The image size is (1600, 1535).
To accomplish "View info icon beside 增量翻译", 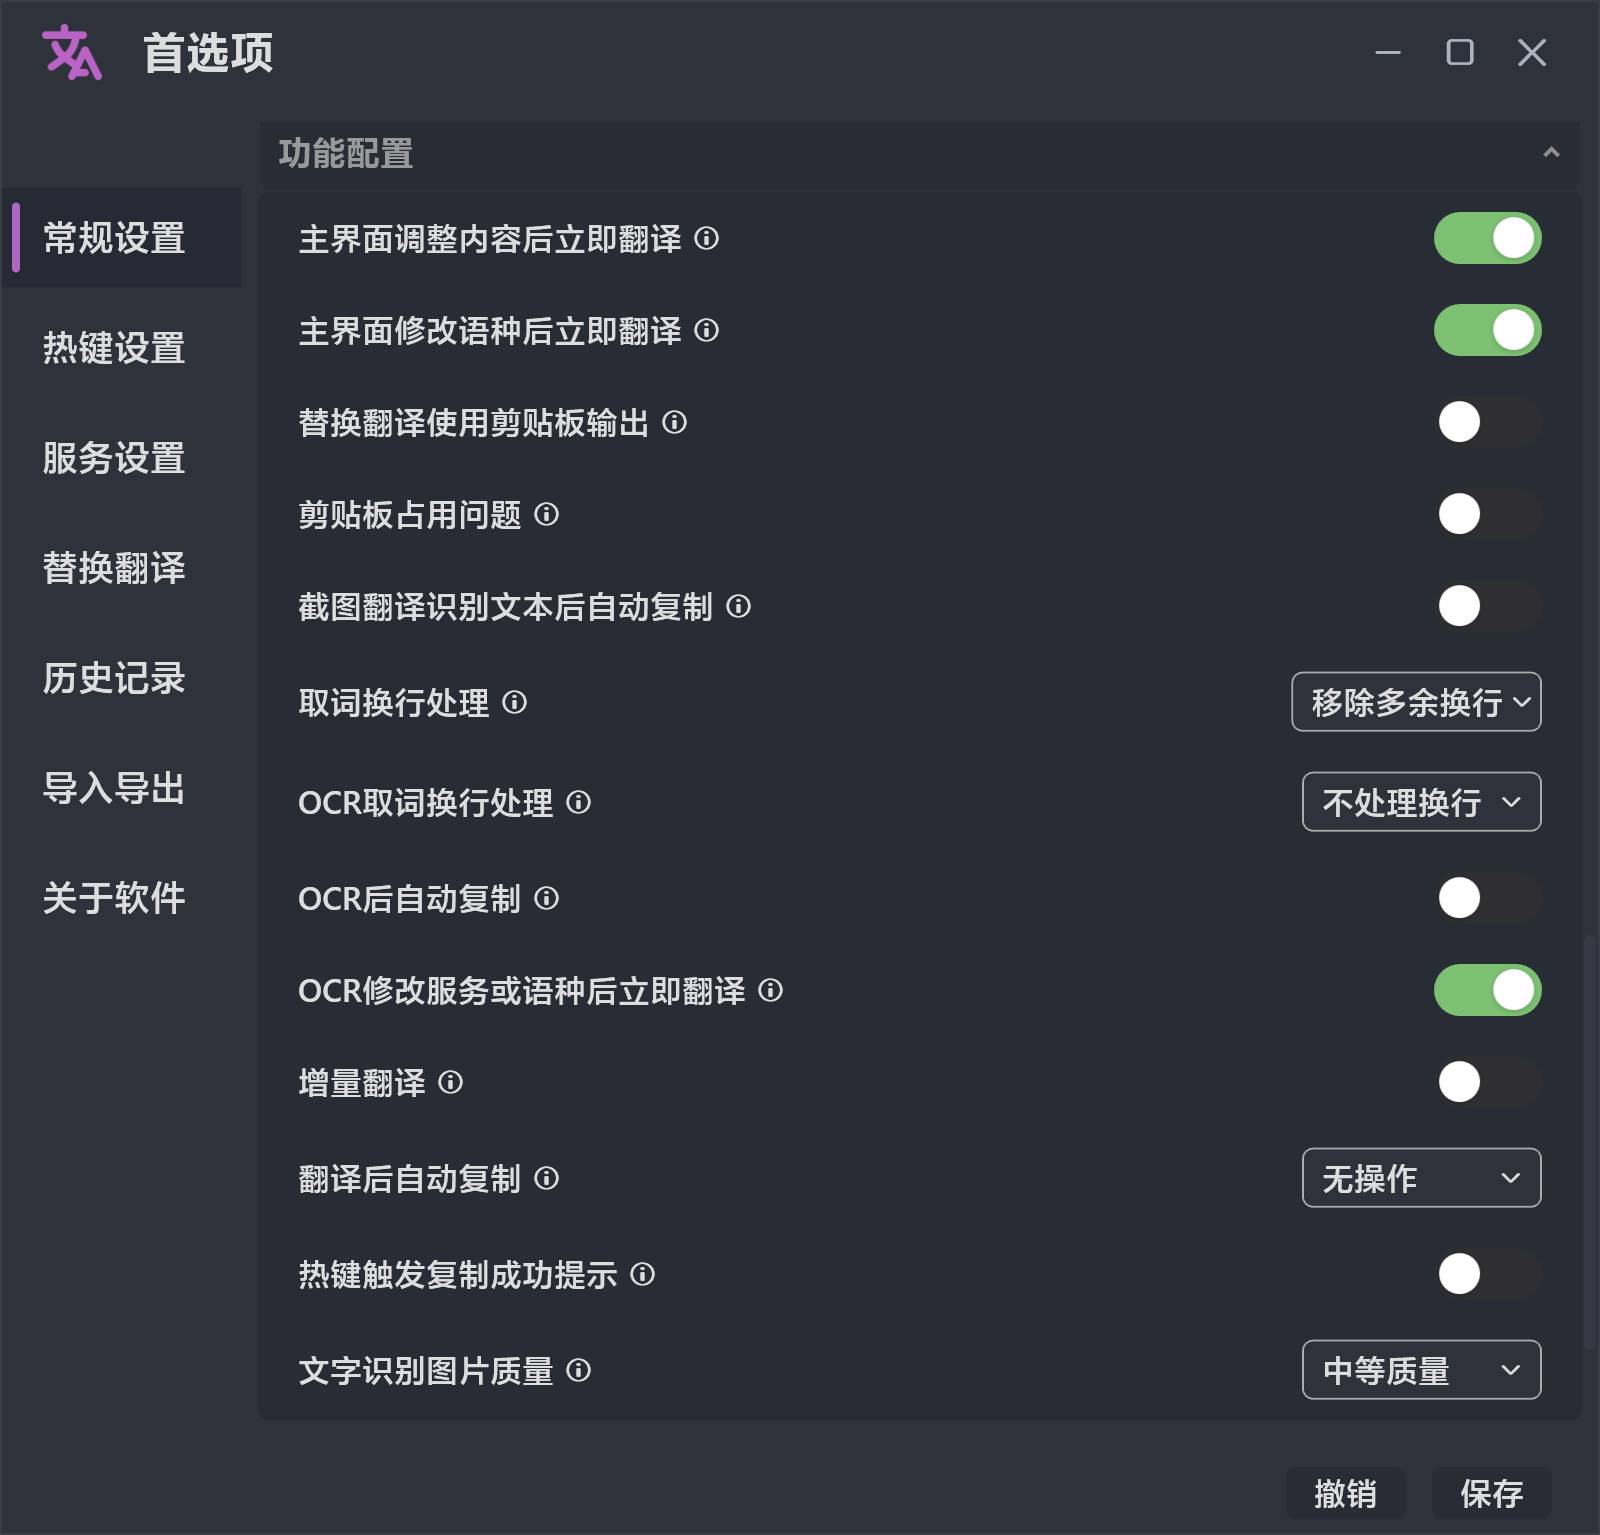I will tap(451, 1083).
